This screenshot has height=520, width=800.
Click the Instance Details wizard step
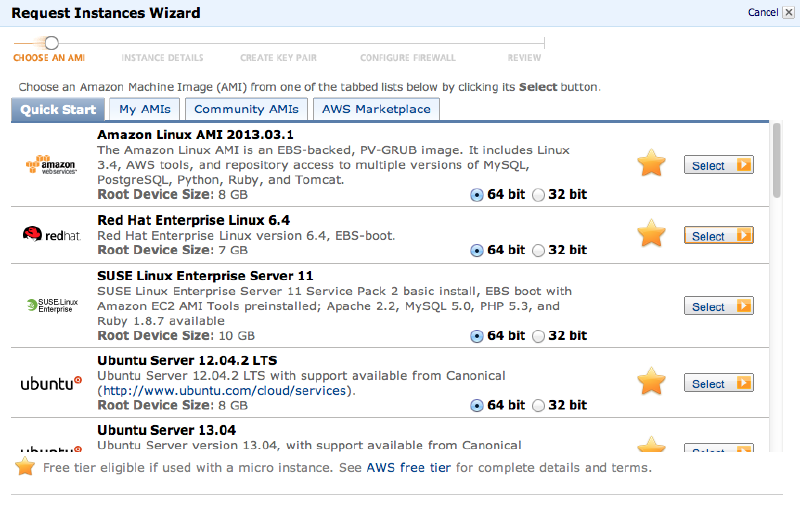tap(162, 58)
